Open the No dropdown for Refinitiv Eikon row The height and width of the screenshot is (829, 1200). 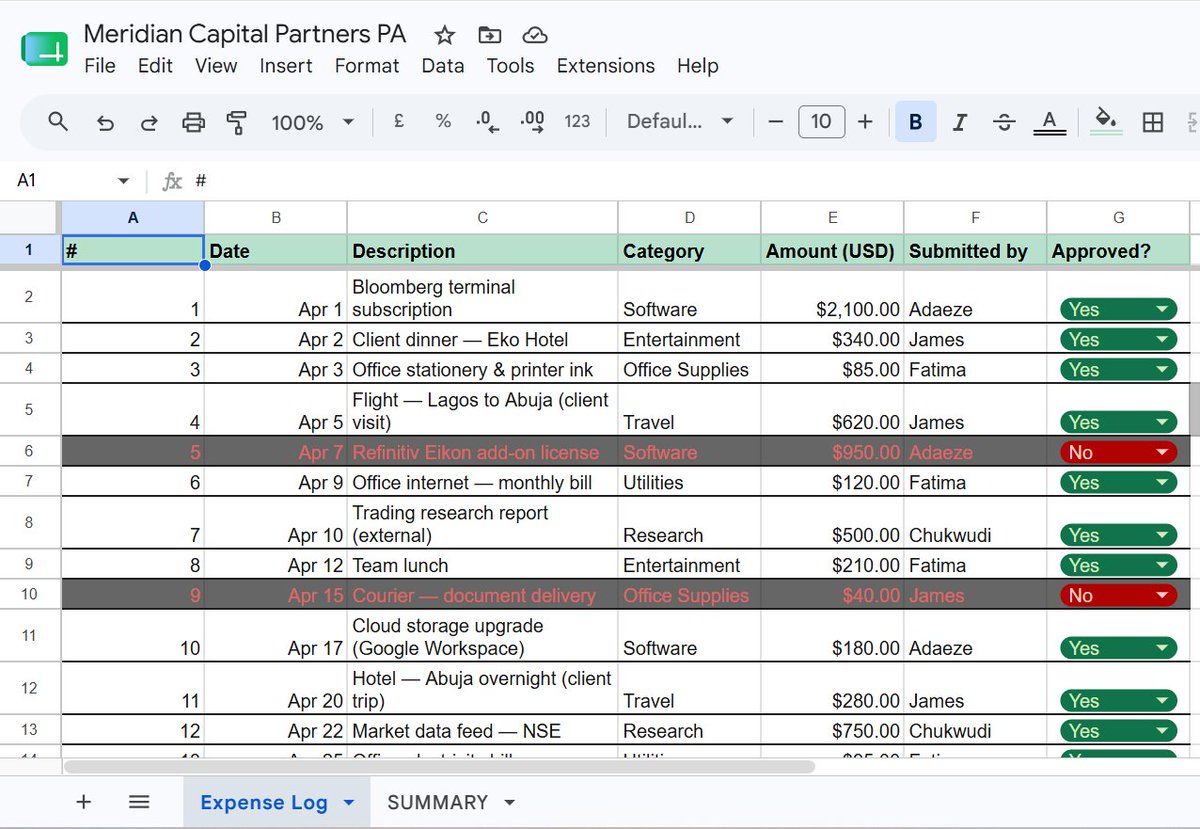[x=1118, y=452]
